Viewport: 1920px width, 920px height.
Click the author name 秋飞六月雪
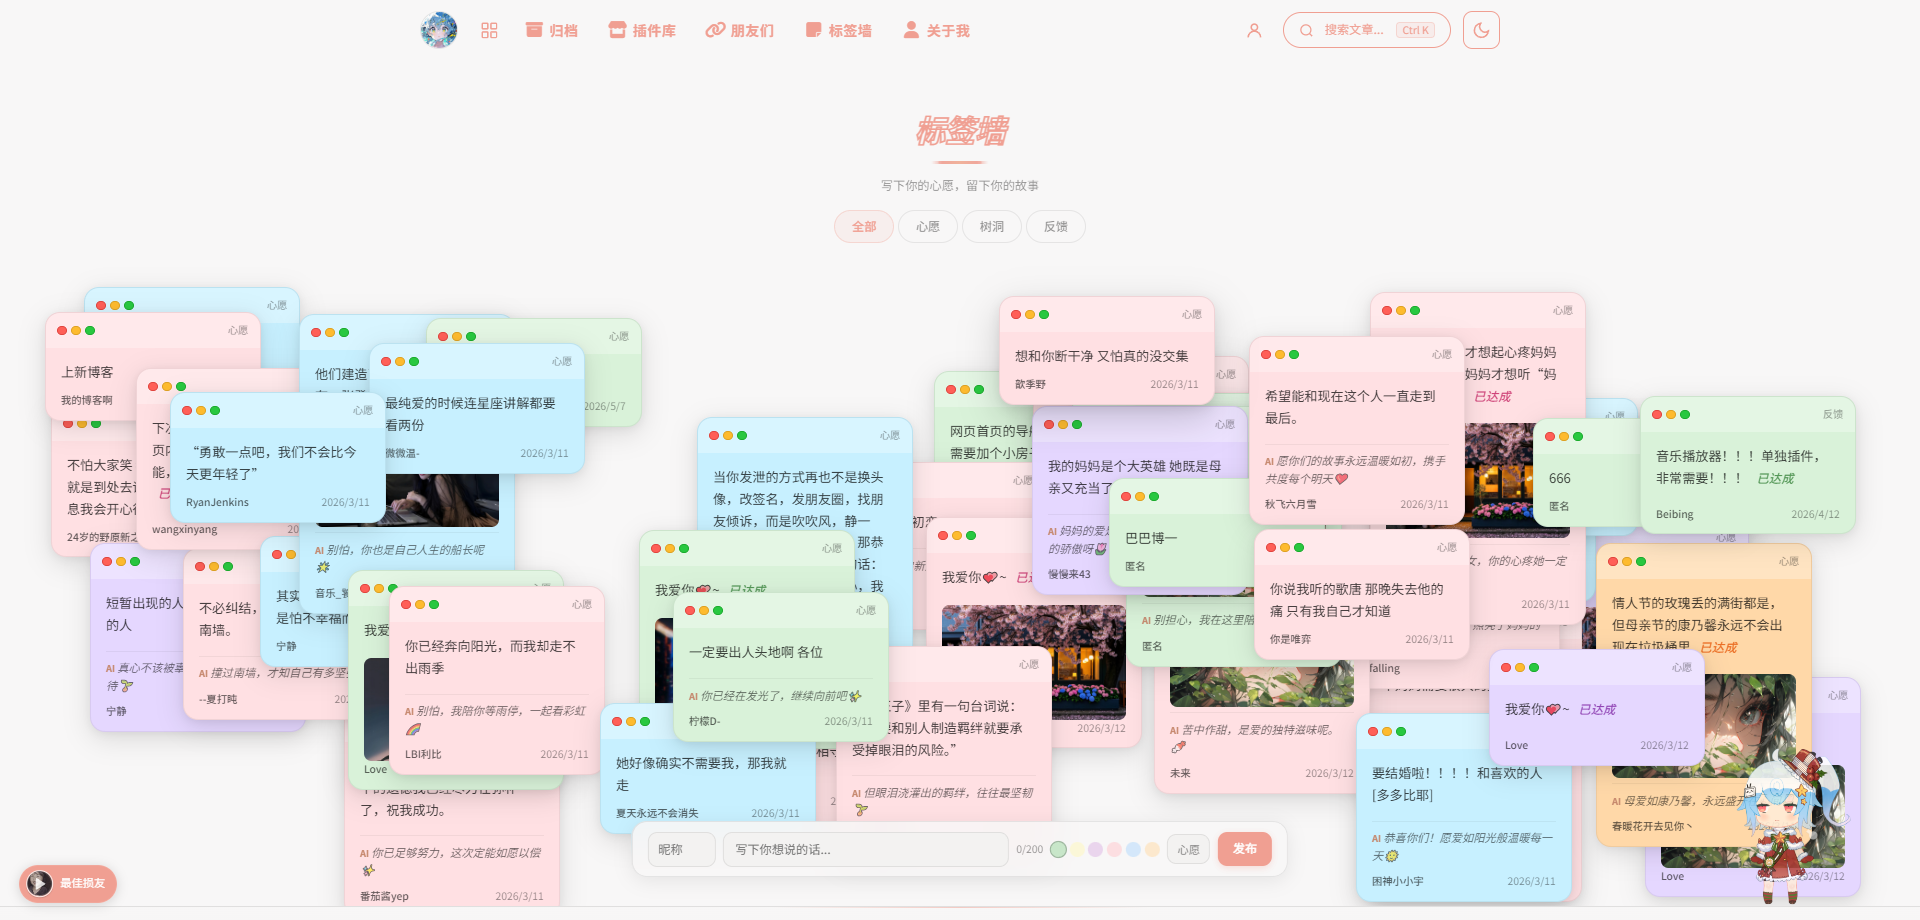pyautogui.click(x=1291, y=505)
